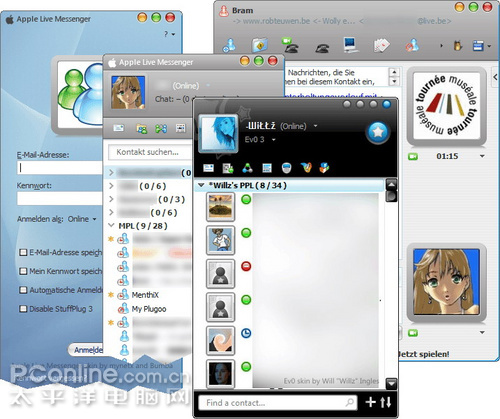Expand the group showing (0/3)

111,199
